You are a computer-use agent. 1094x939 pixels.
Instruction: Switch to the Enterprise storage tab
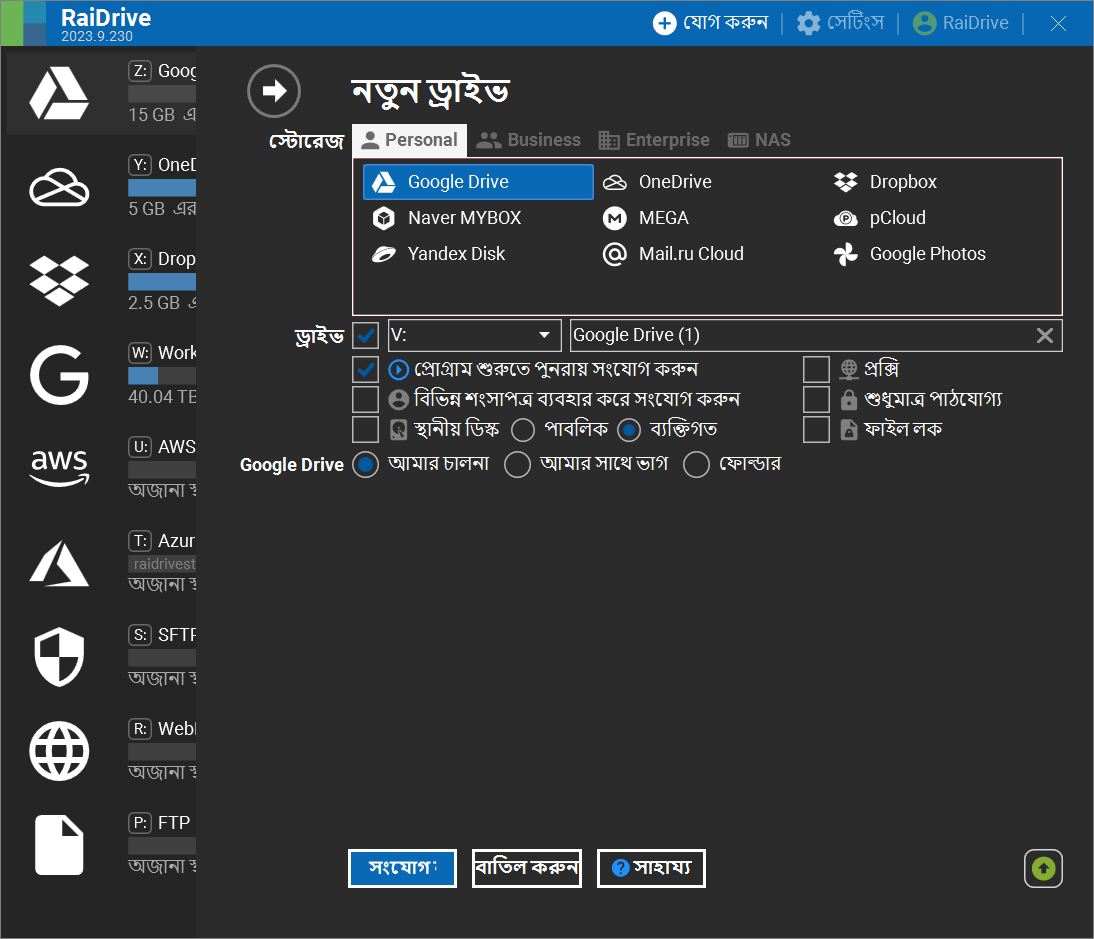coord(654,140)
